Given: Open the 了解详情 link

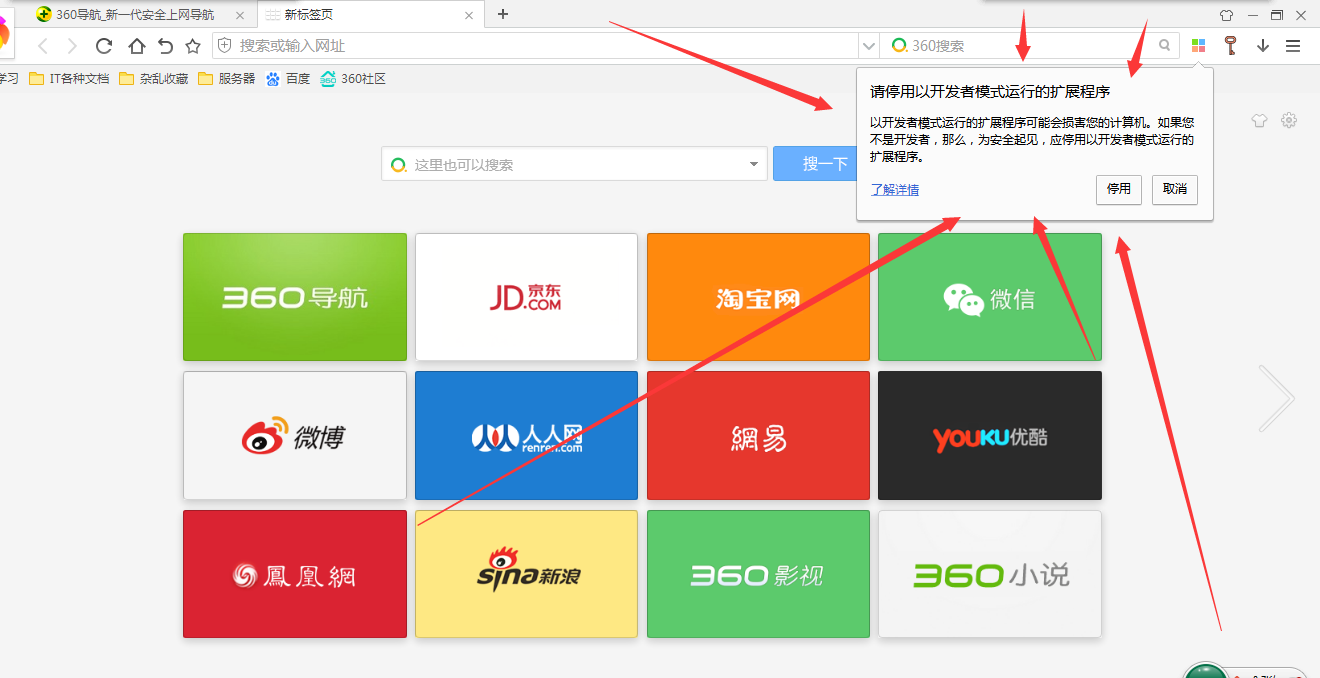Looking at the screenshot, I should click(x=895, y=189).
